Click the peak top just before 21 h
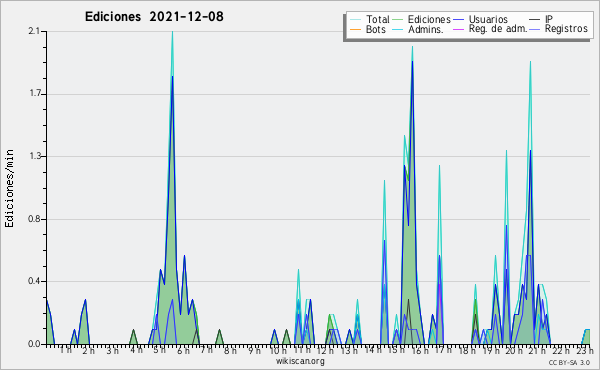The width and height of the screenshot is (600, 370). [x=530, y=62]
